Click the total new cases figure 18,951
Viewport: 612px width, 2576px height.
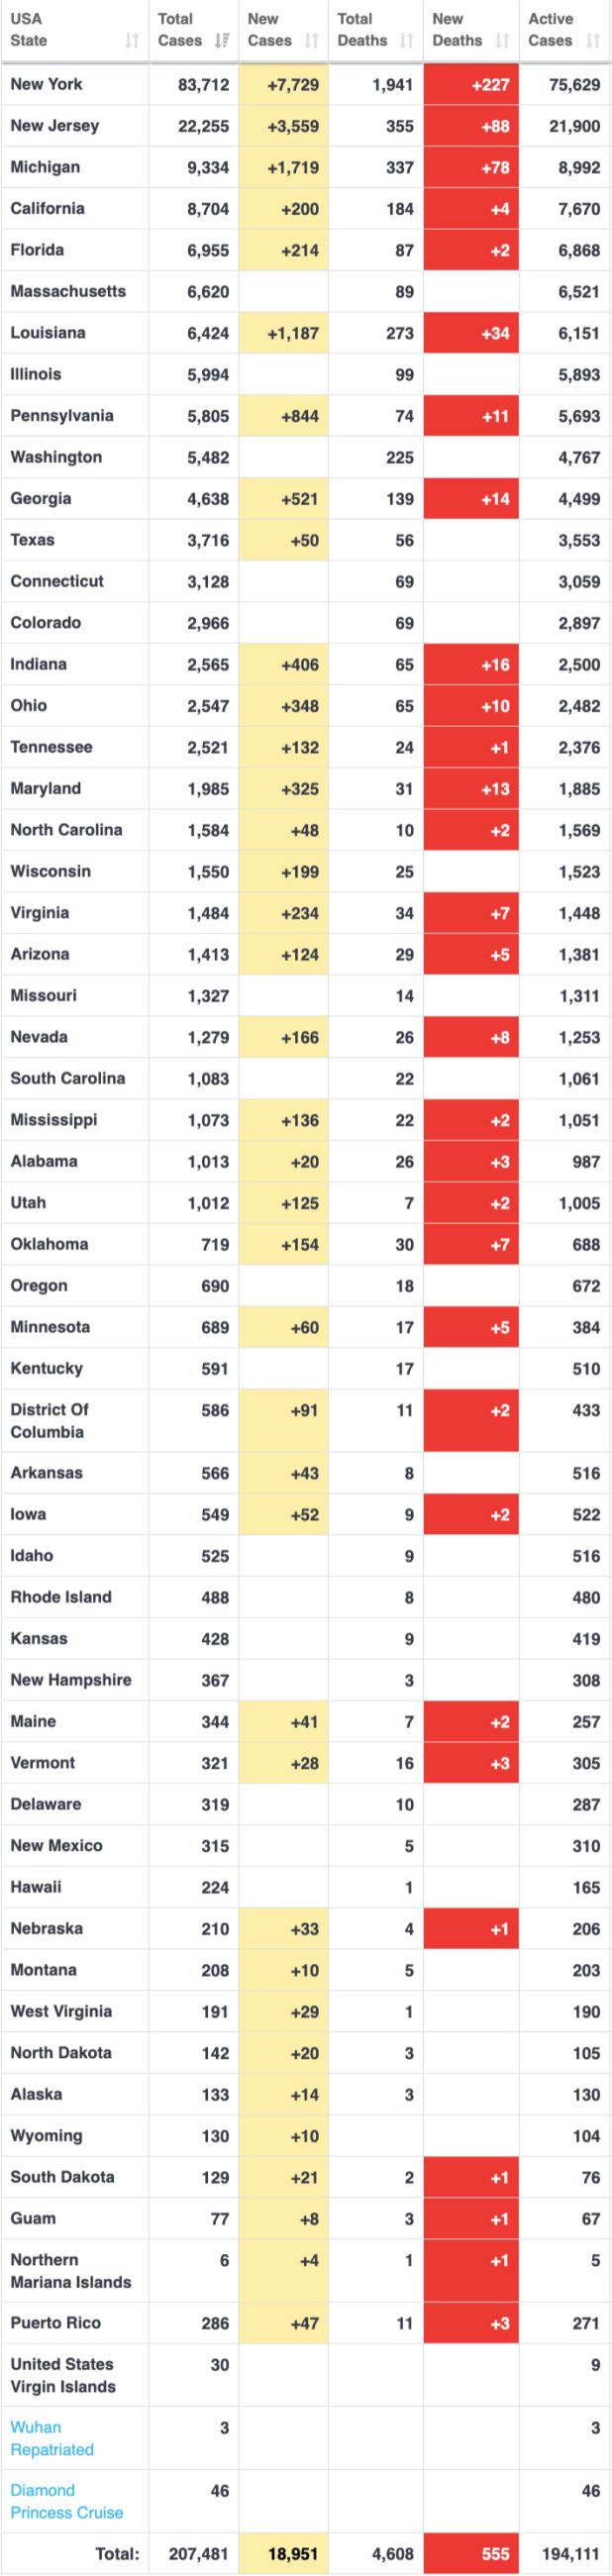click(293, 2553)
